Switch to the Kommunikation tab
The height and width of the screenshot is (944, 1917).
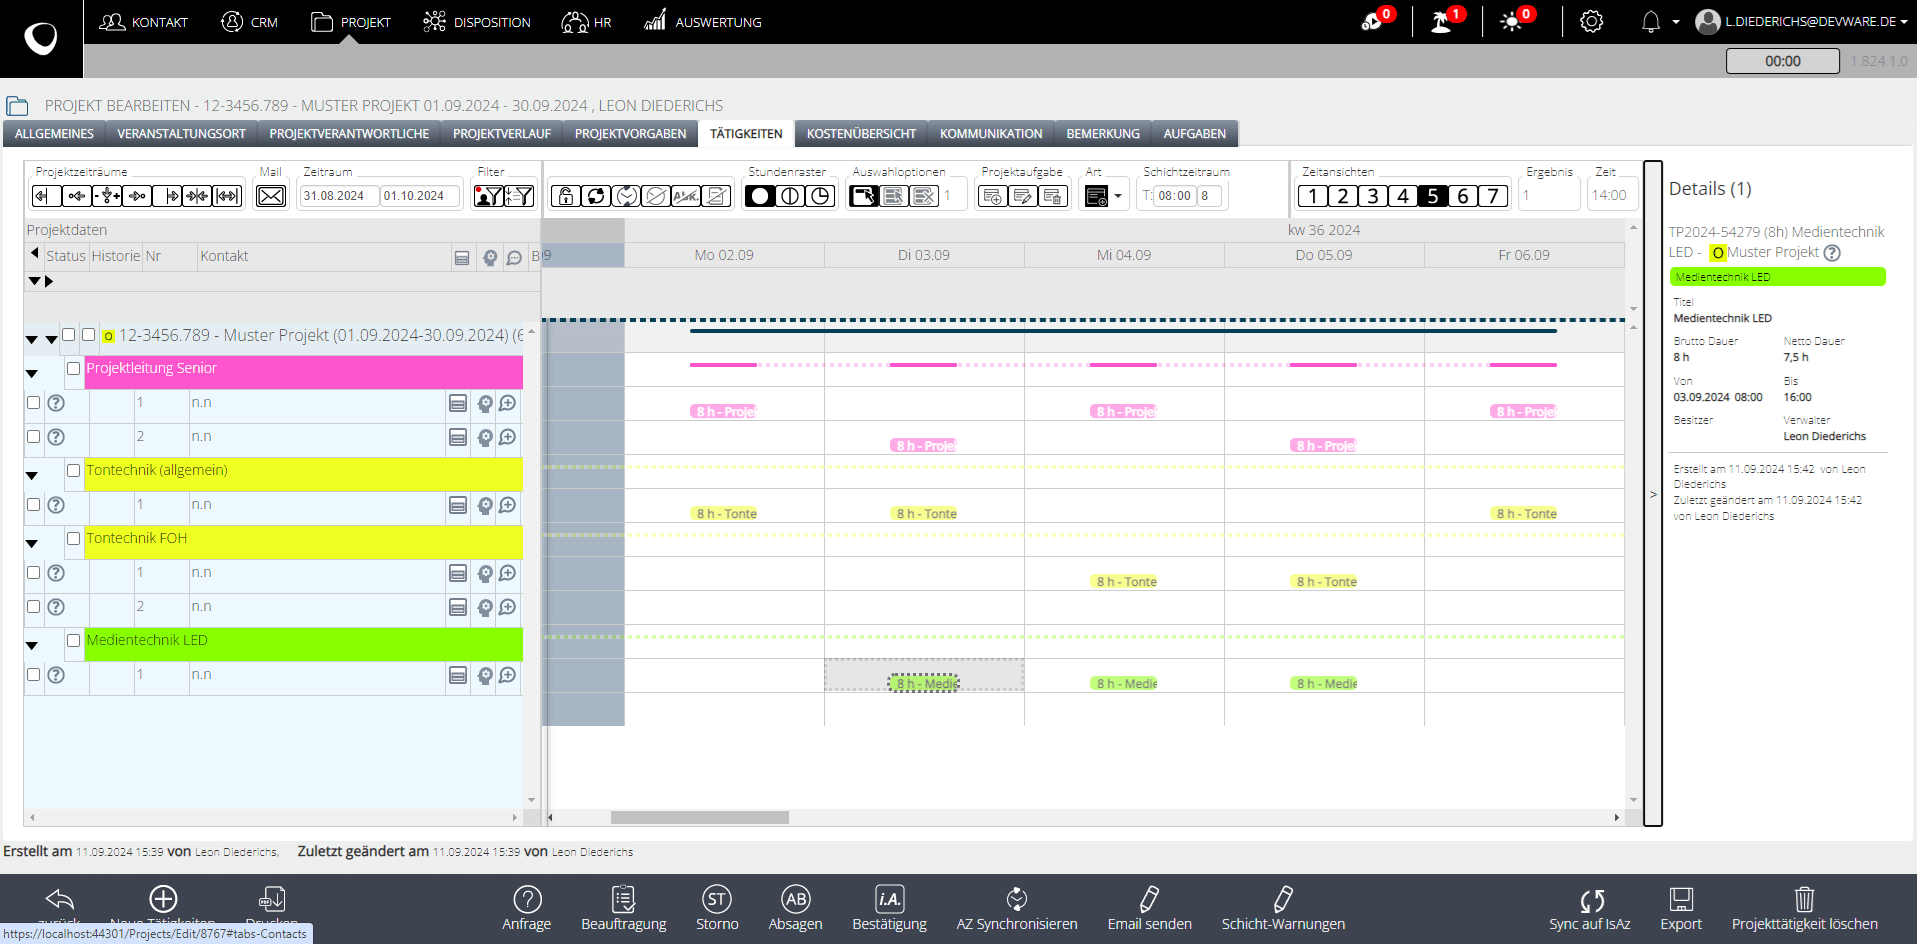pos(991,134)
